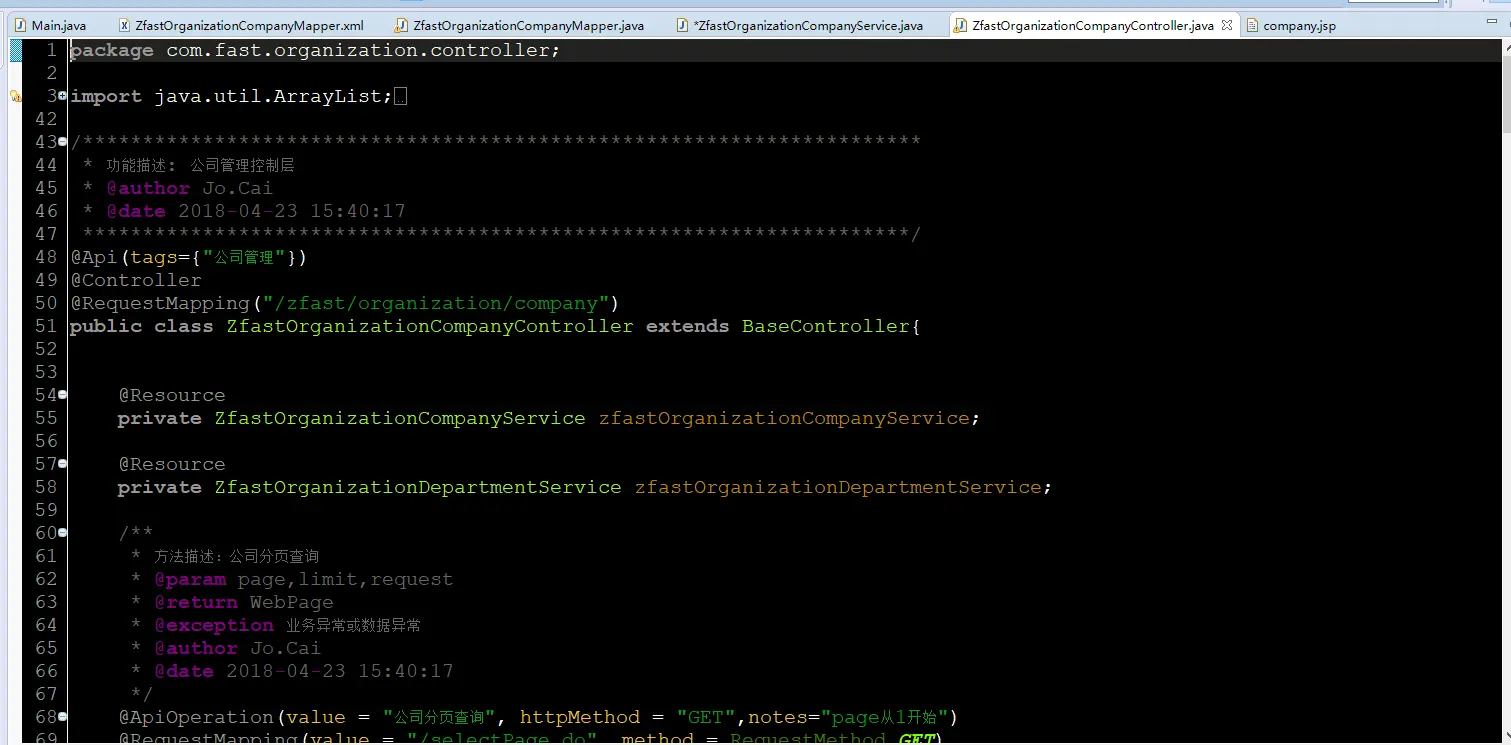Click the zfastOrganizationDepartmentService field name
The height and width of the screenshot is (745, 1511).
pyautogui.click(x=838, y=487)
